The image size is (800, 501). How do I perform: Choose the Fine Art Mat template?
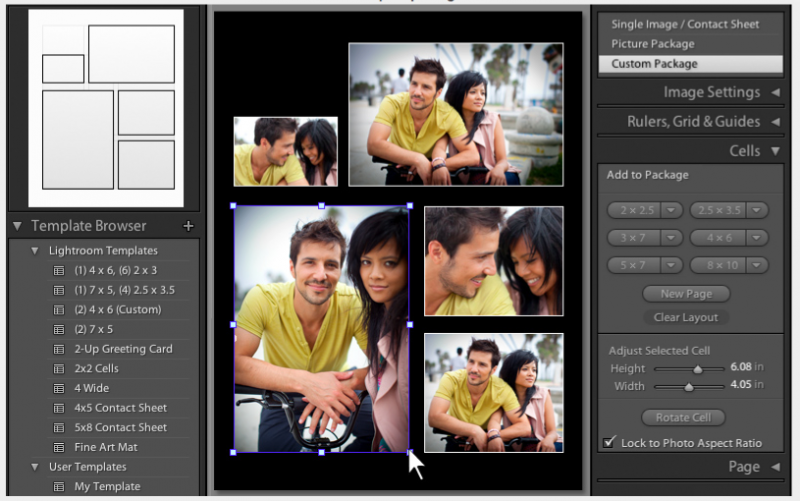(x=106, y=447)
